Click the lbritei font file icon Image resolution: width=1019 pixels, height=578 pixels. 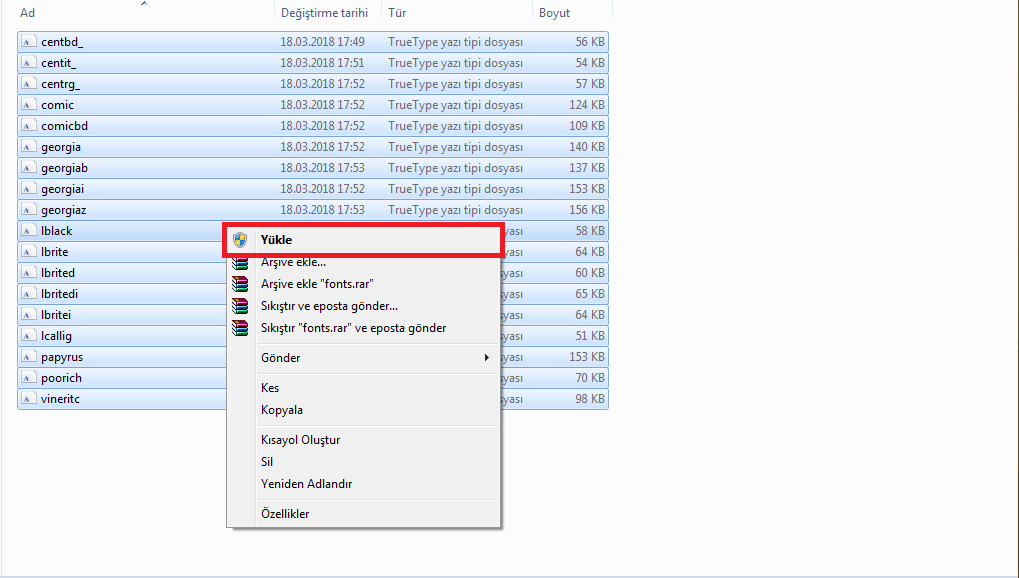(x=29, y=315)
